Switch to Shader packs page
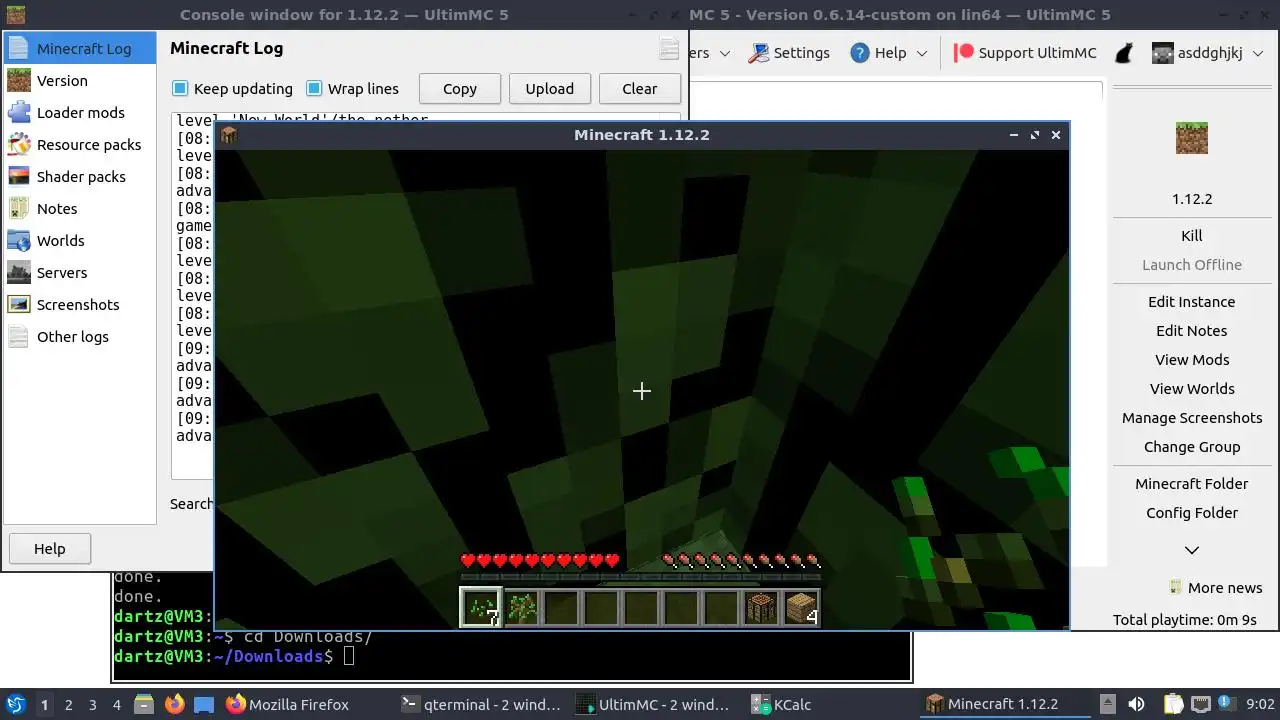 (x=80, y=177)
